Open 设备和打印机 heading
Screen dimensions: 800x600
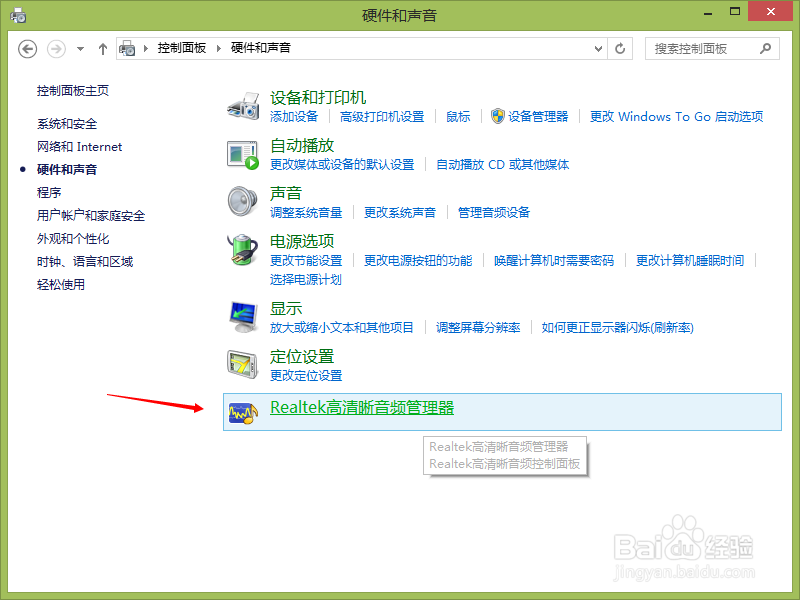tap(318, 97)
